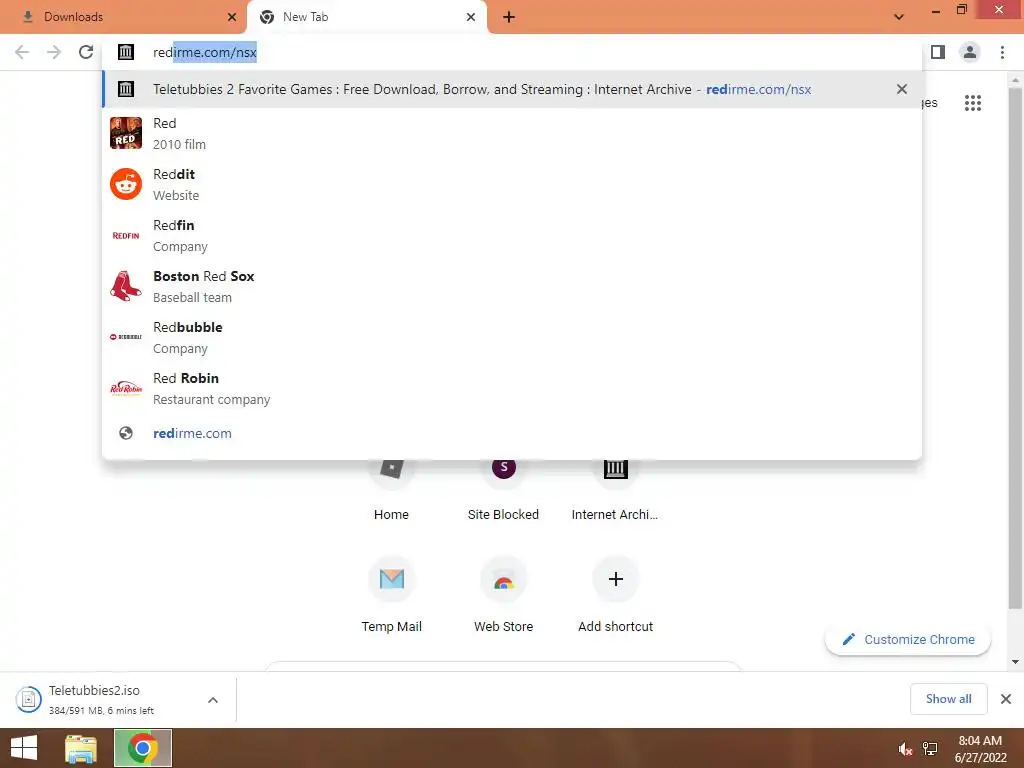The image size is (1024, 768).
Task: Open the Chrome profile avatar
Action: 970,52
